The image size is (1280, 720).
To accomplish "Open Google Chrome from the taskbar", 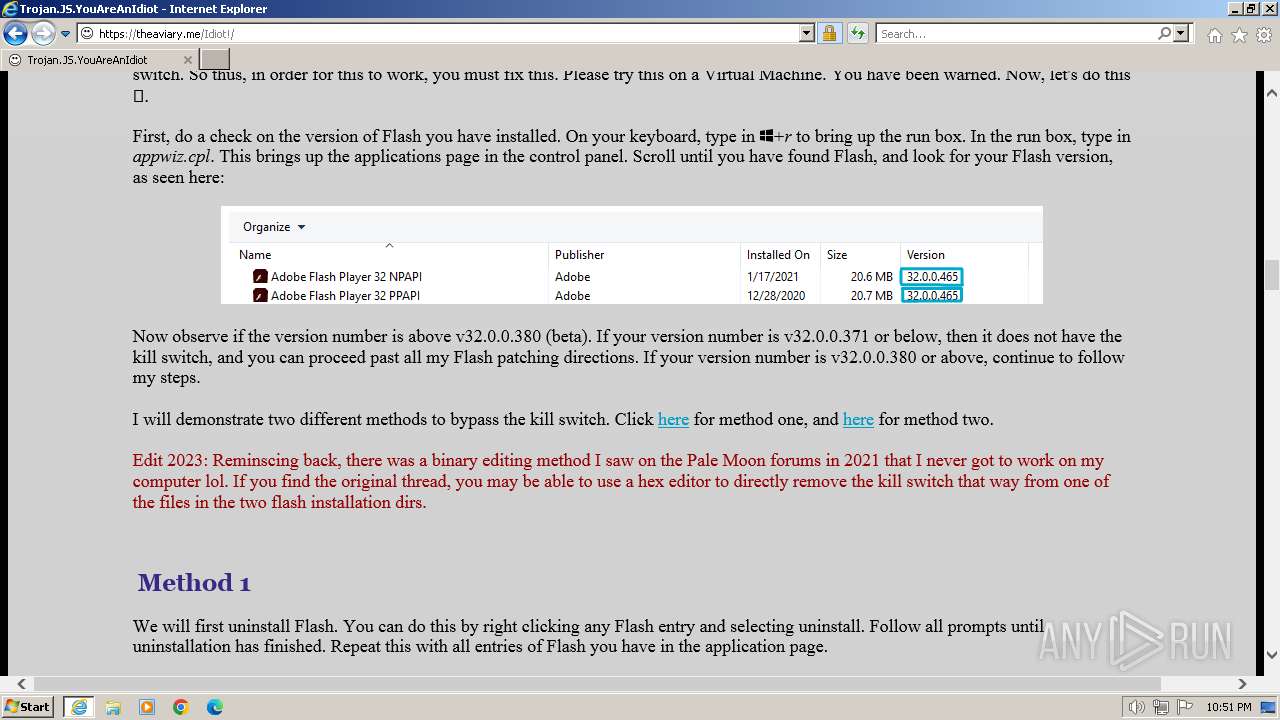I will (181, 706).
